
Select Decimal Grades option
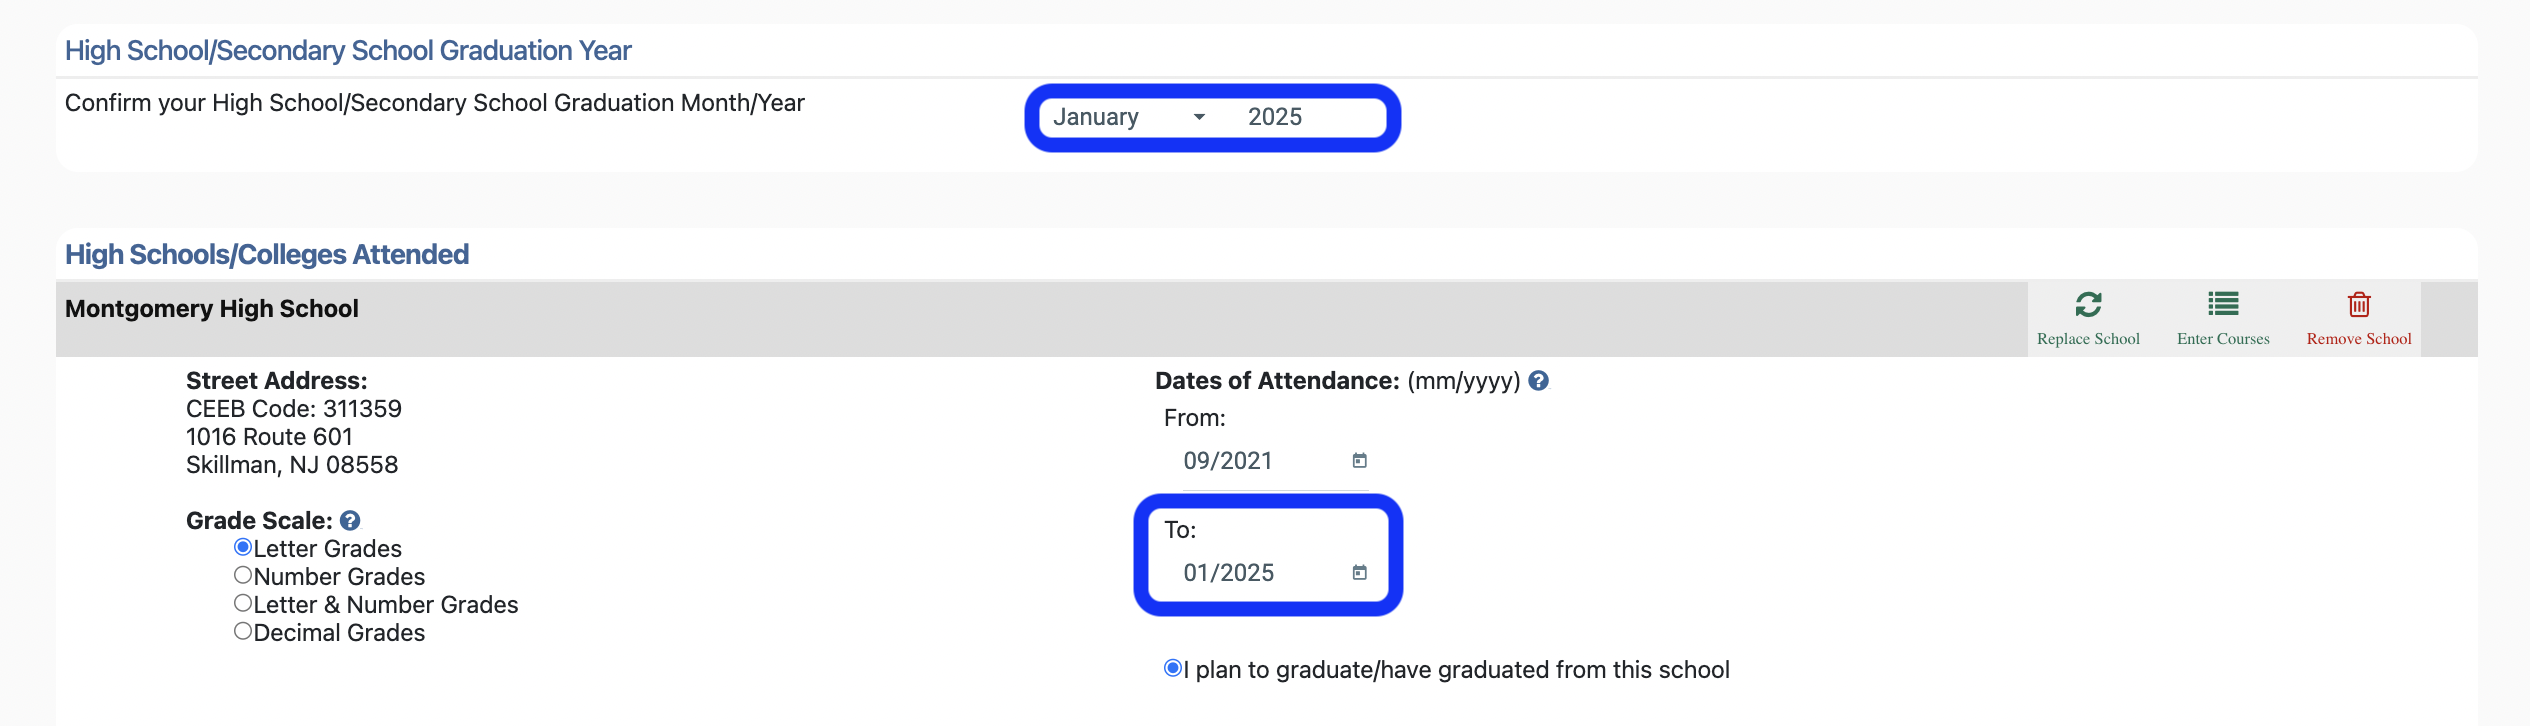(242, 630)
